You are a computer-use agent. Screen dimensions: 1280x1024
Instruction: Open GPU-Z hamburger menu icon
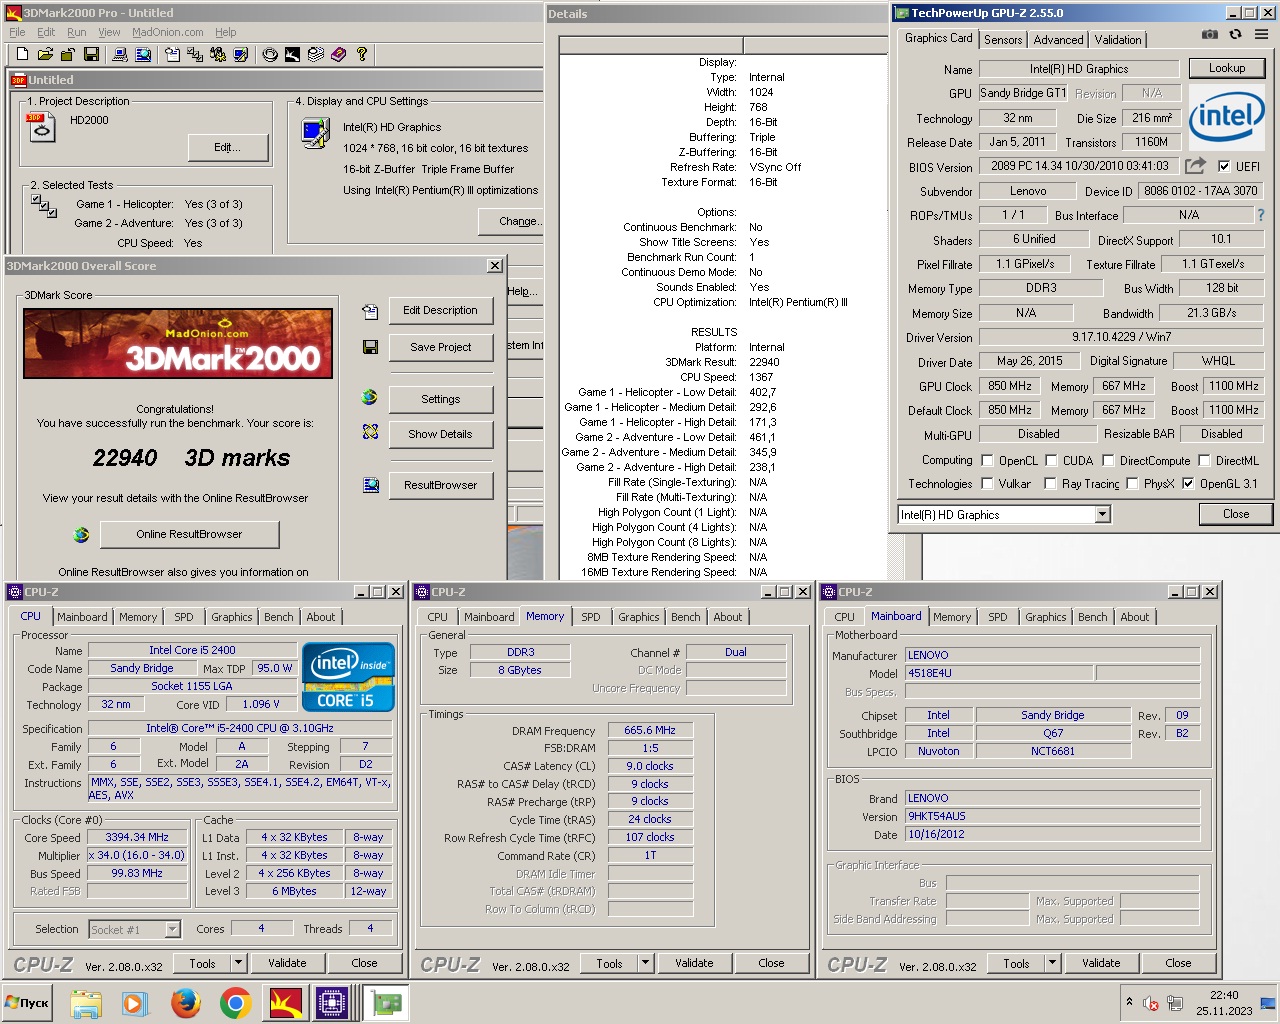1261,34
